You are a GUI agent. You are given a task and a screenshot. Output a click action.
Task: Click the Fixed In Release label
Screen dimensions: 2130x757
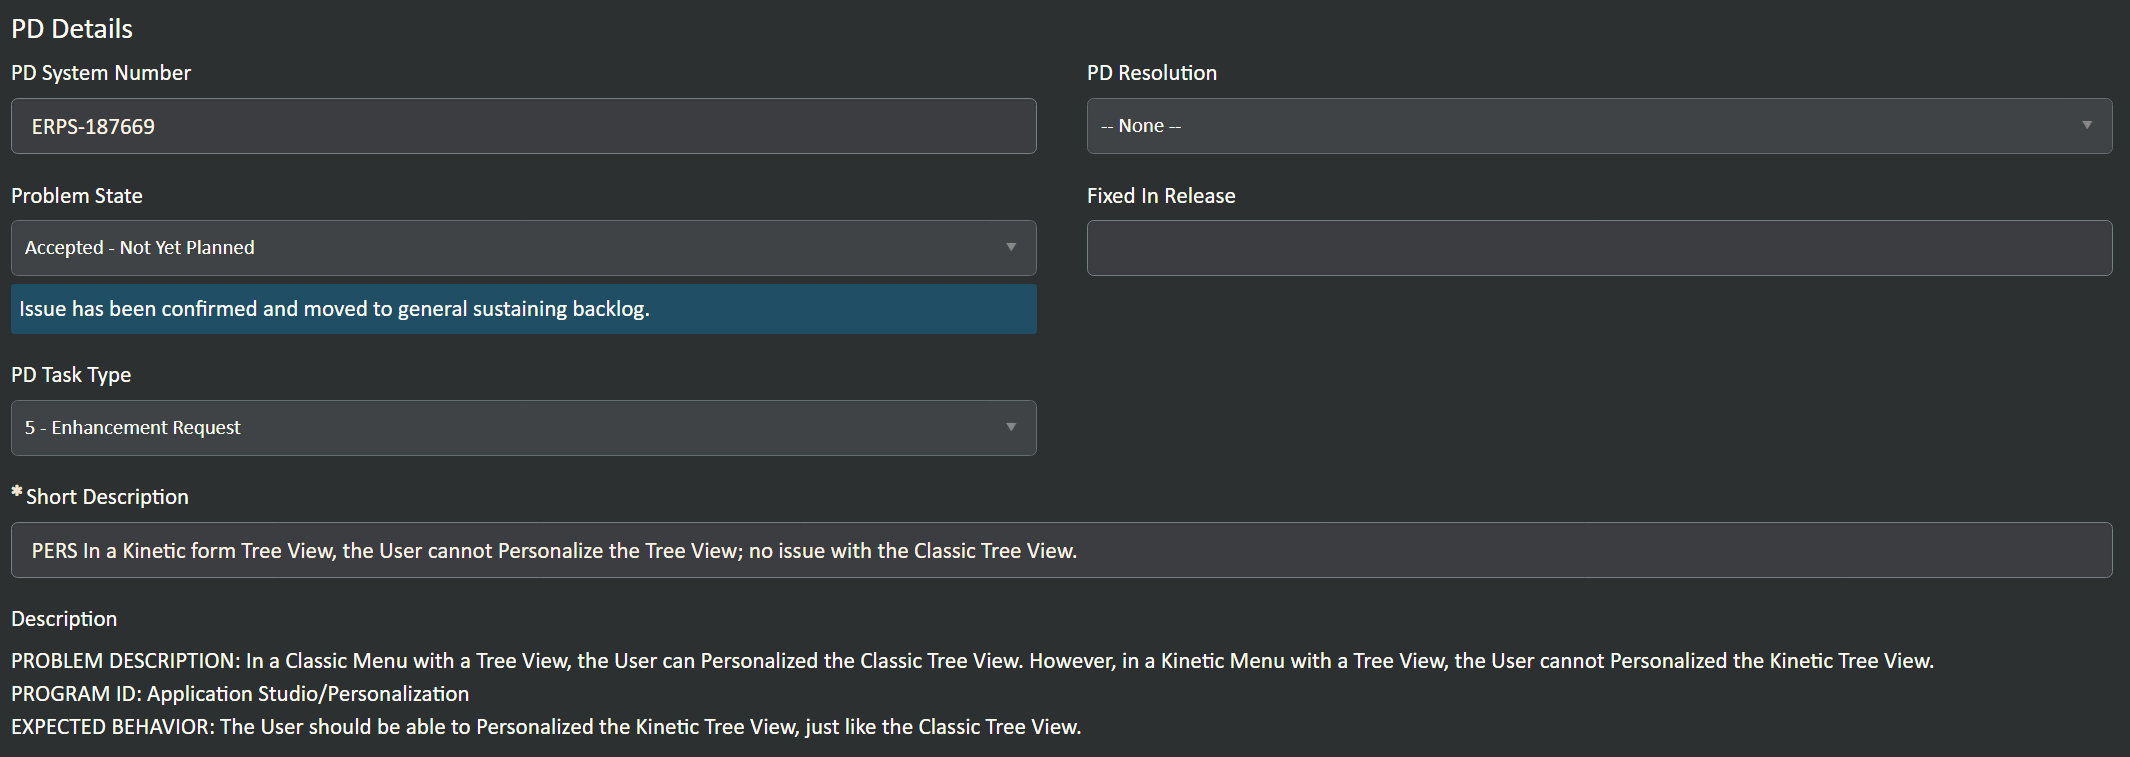click(1161, 196)
